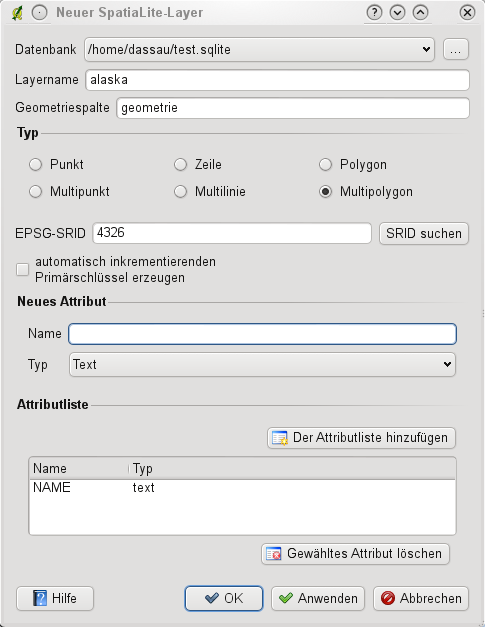Delete attribute via Gewähltes Attribut löschen
485x627 pixels.
355,554
